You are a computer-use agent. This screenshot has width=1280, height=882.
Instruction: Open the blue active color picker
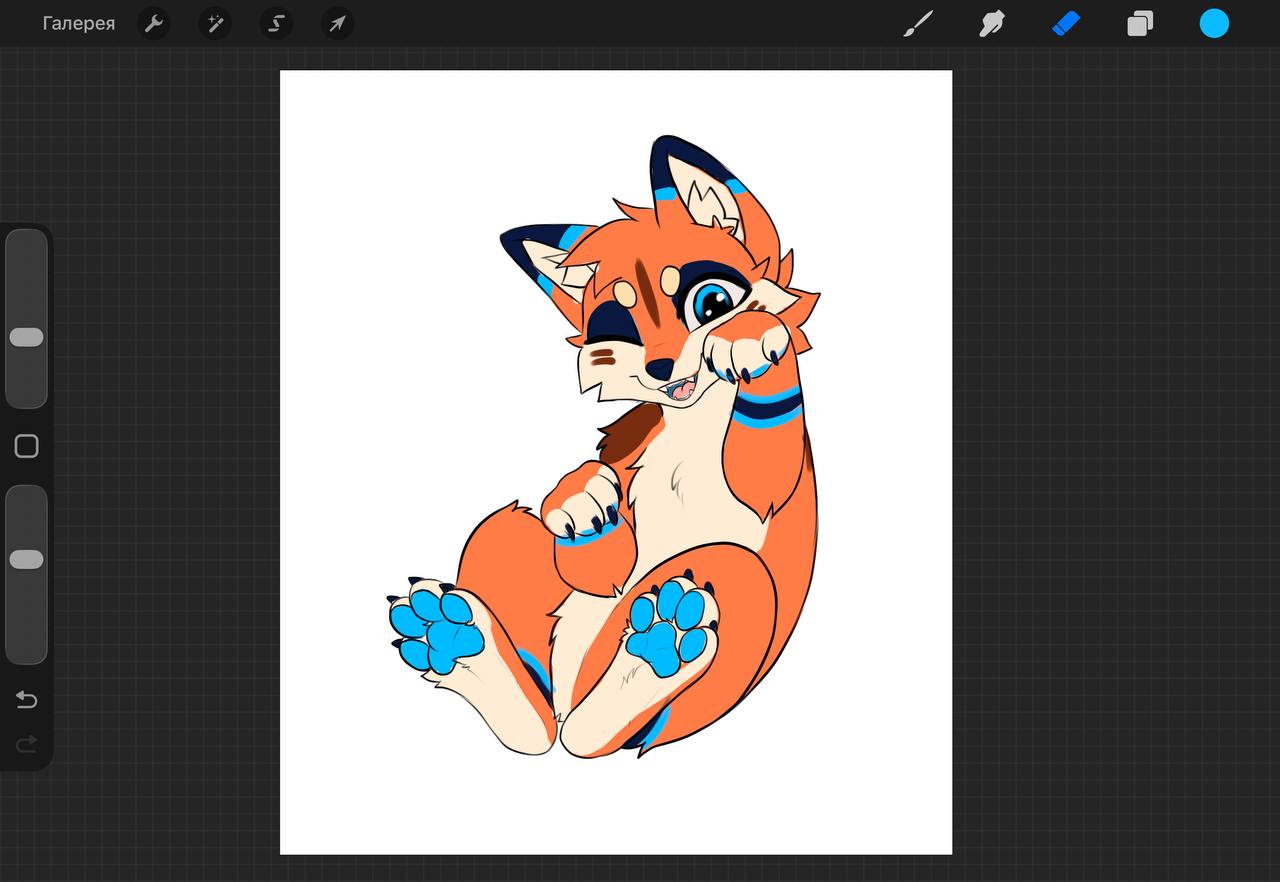coord(1214,23)
